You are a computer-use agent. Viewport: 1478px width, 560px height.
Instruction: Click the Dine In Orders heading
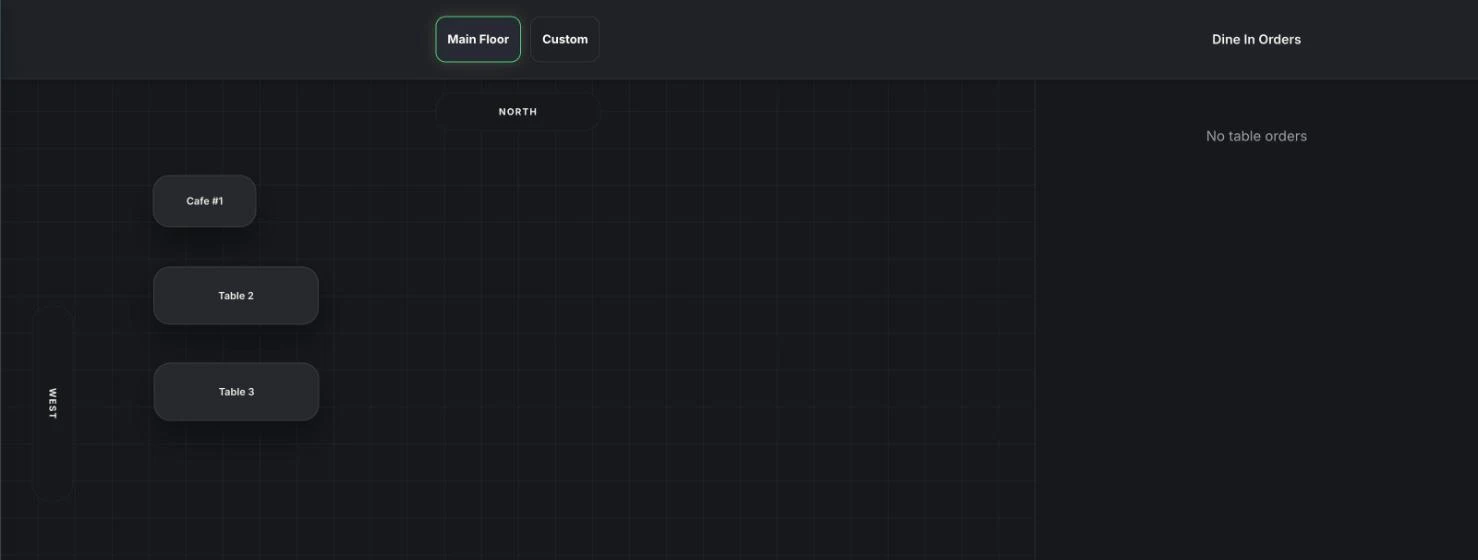(x=1256, y=39)
